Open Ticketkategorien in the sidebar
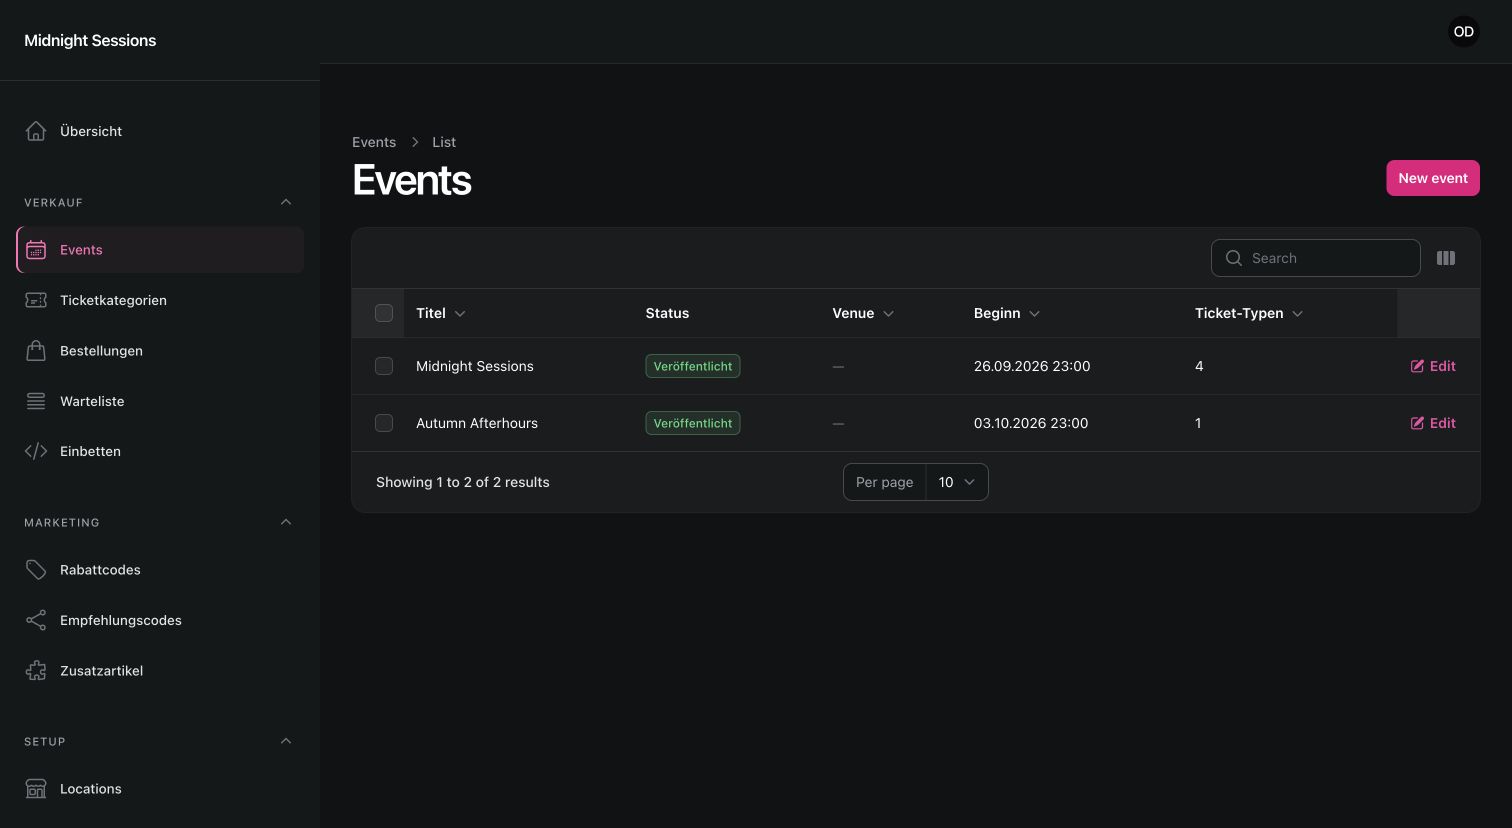Viewport: 1512px width, 828px height. tap(160, 300)
